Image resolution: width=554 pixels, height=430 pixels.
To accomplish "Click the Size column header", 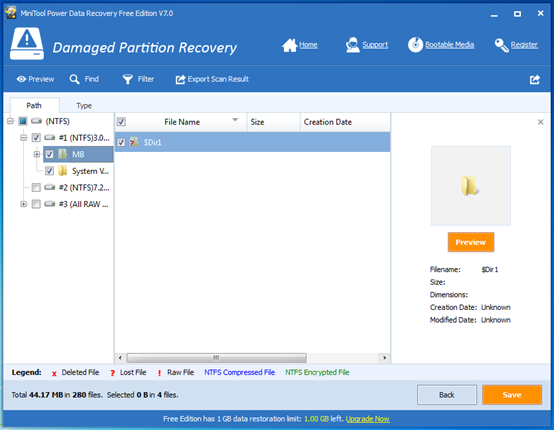I will pyautogui.click(x=273, y=122).
